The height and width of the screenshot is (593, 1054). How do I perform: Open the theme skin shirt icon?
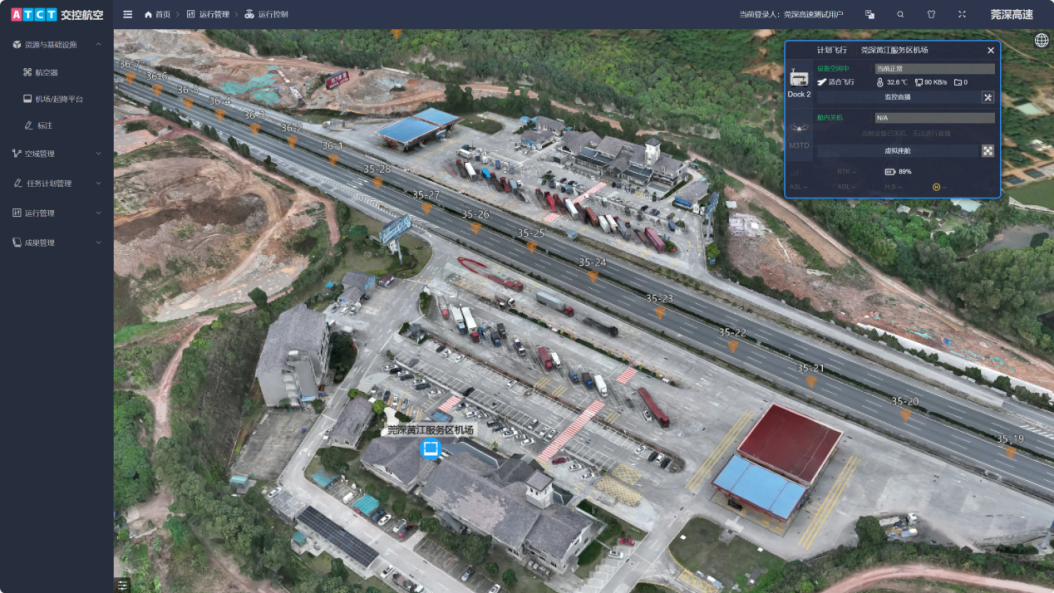[x=931, y=15]
